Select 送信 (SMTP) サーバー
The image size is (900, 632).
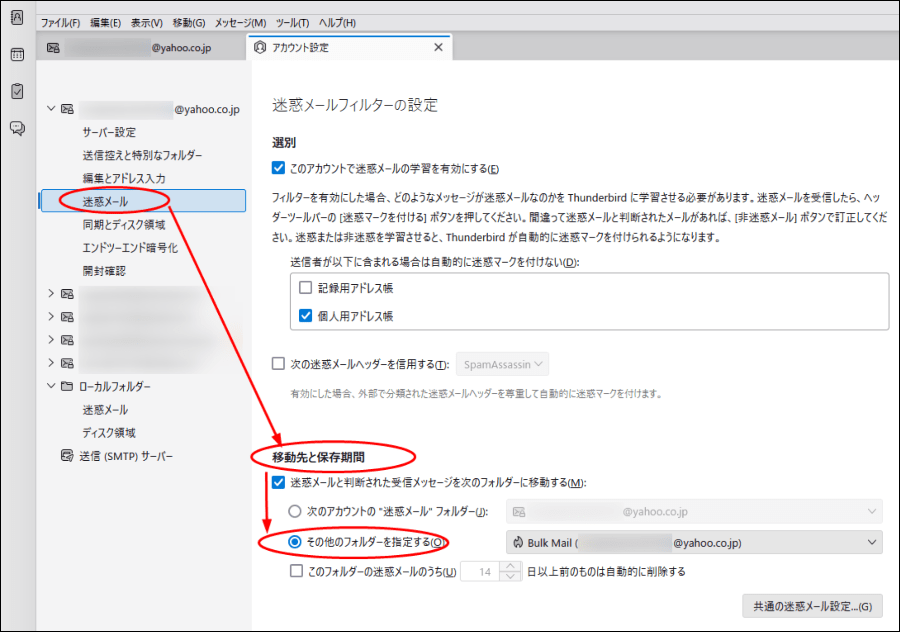tap(126, 456)
